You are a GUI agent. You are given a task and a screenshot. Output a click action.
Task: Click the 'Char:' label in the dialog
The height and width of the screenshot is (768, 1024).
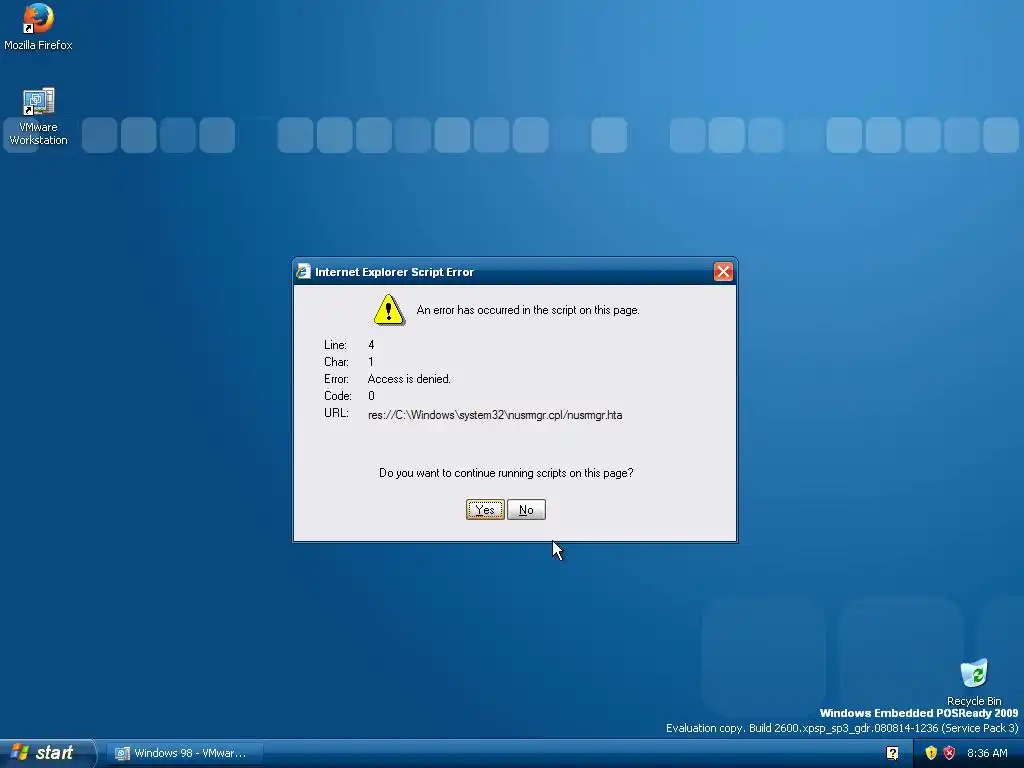pyautogui.click(x=336, y=362)
